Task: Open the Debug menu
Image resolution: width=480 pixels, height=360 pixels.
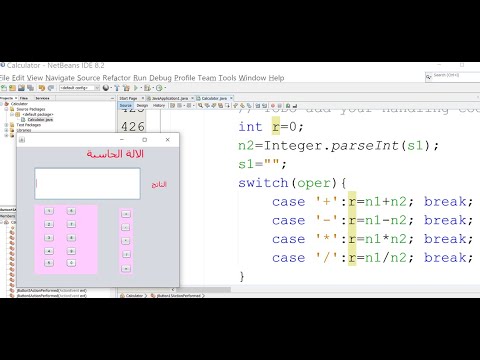Action: [x=160, y=78]
